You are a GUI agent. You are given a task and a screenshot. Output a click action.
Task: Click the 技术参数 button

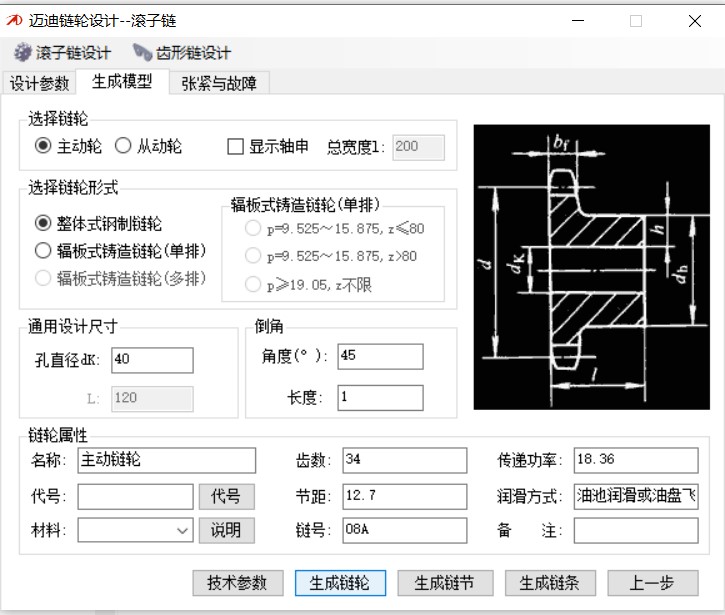click(x=238, y=583)
